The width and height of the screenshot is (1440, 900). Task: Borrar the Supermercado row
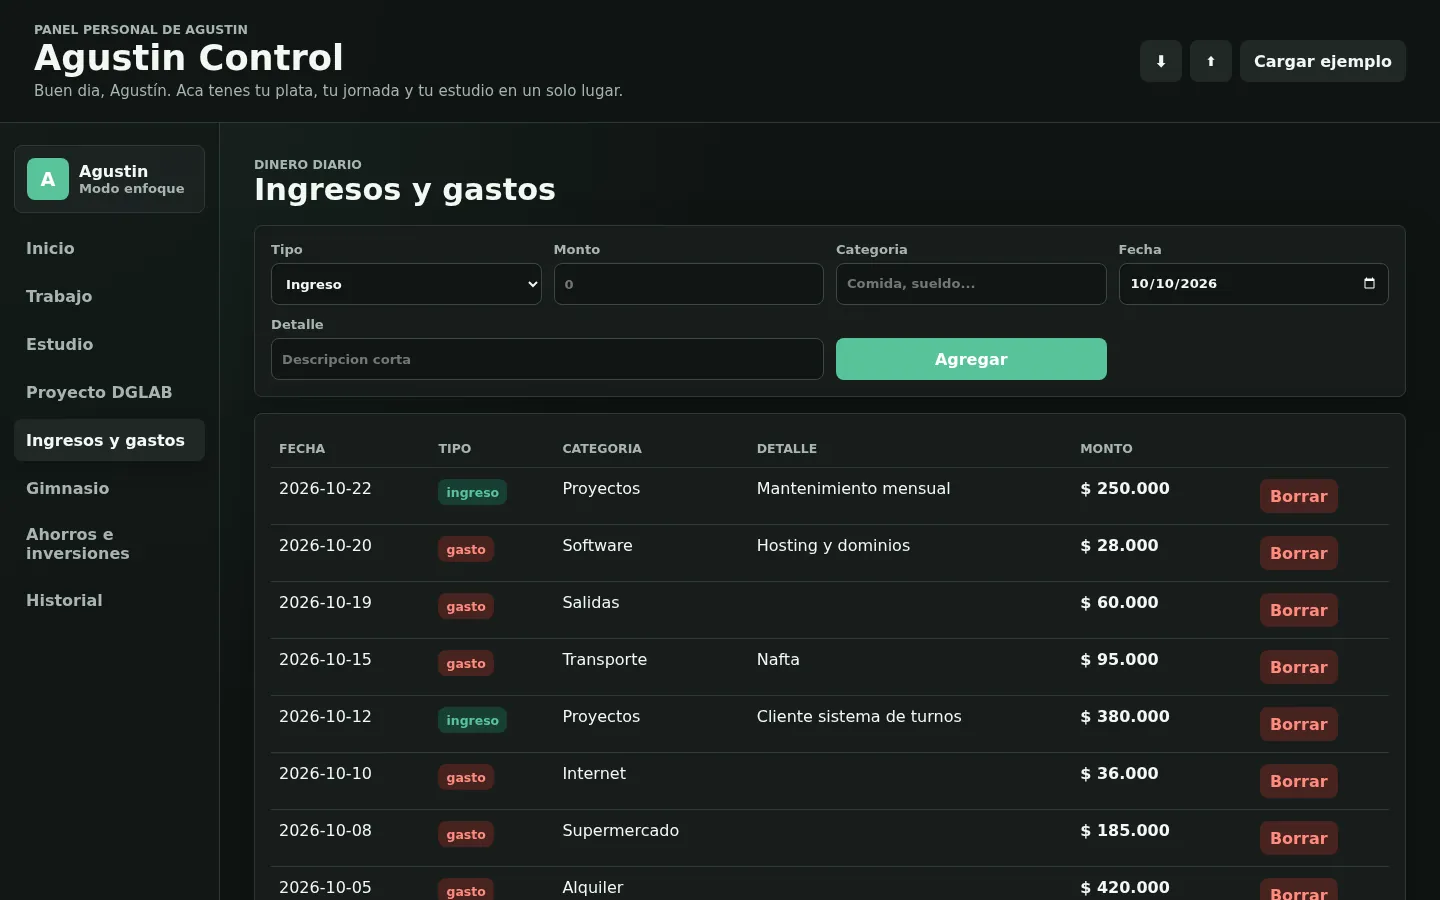click(1298, 838)
